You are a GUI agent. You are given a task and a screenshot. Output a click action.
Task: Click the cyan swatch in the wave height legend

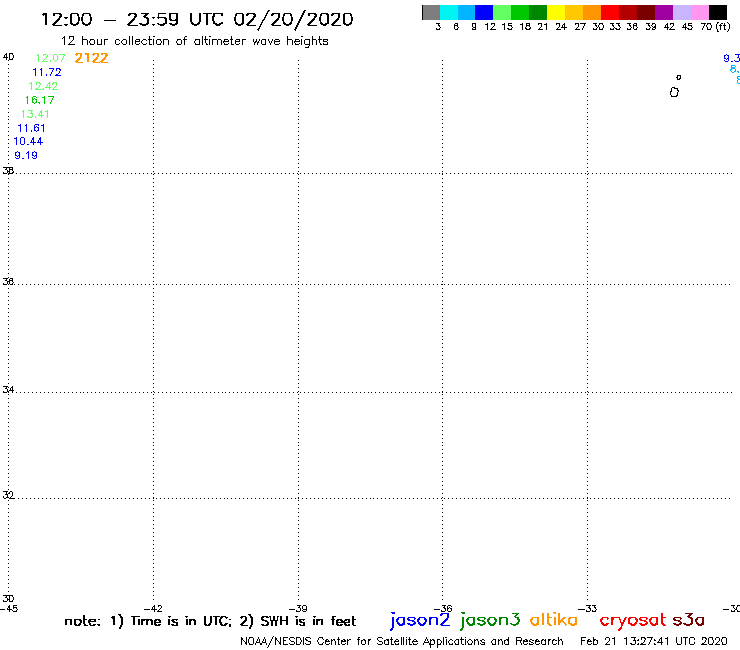tap(449, 12)
